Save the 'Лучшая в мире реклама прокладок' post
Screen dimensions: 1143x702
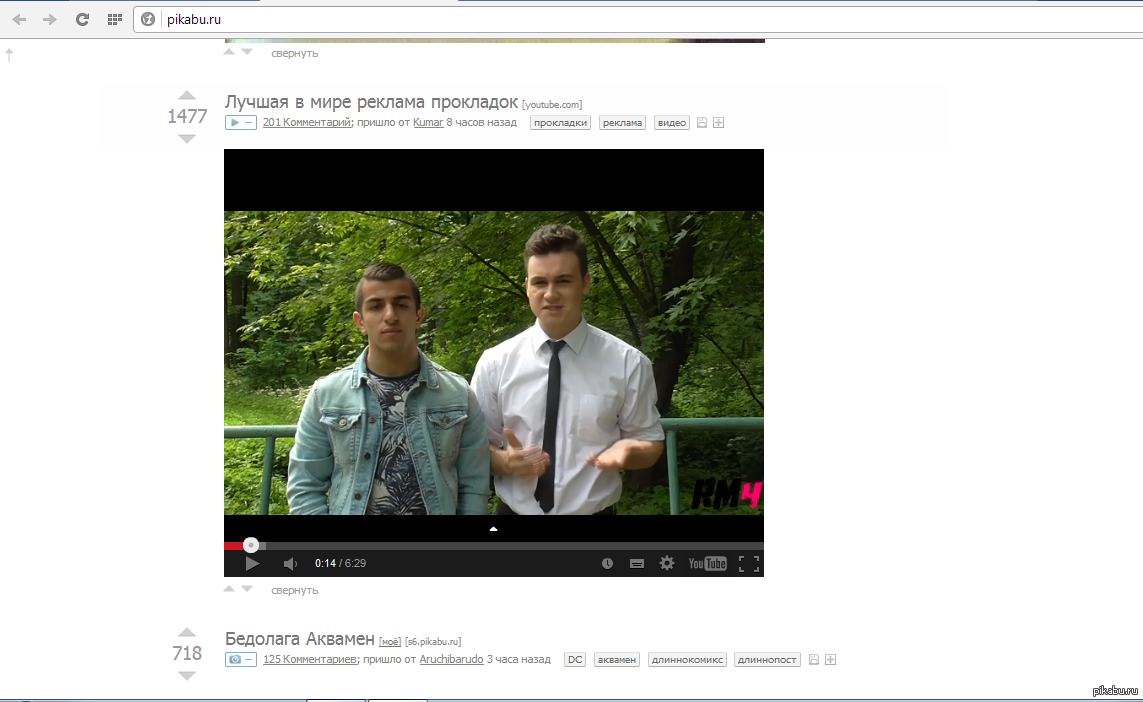point(702,123)
